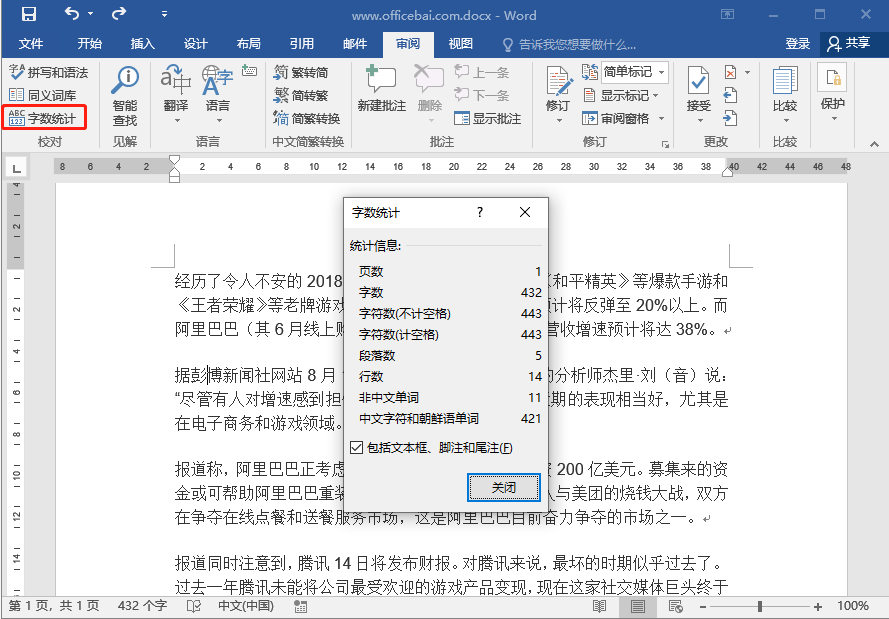
Task: Convert text with 繁转简
Action: pos(301,73)
